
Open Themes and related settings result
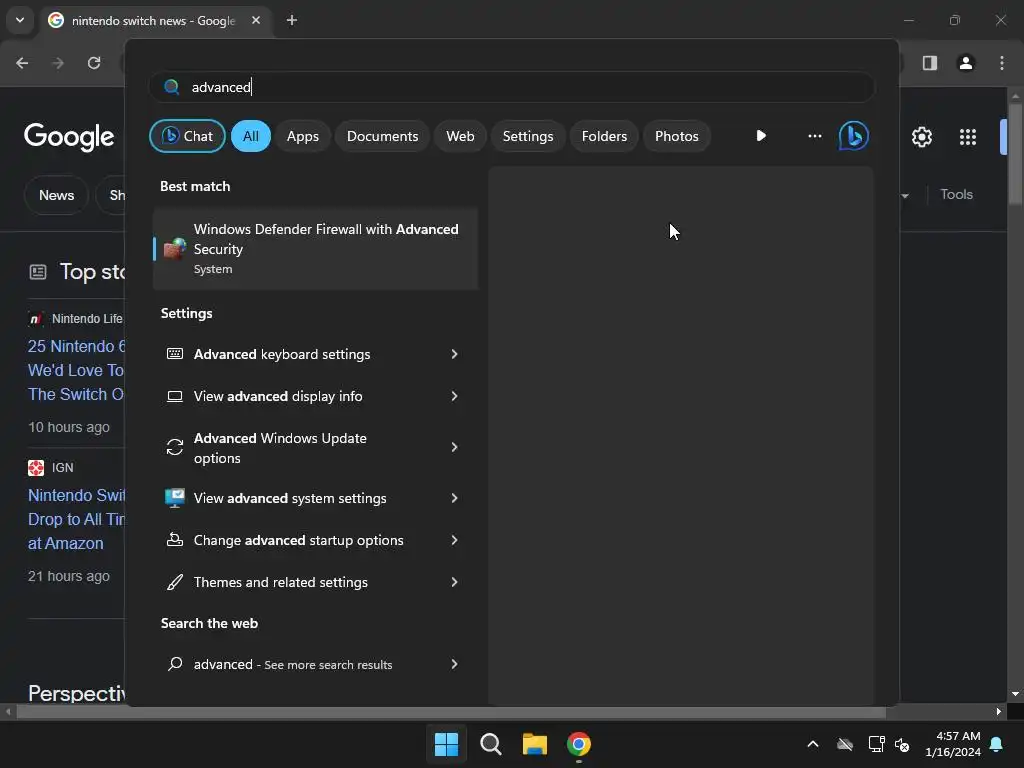(315, 582)
